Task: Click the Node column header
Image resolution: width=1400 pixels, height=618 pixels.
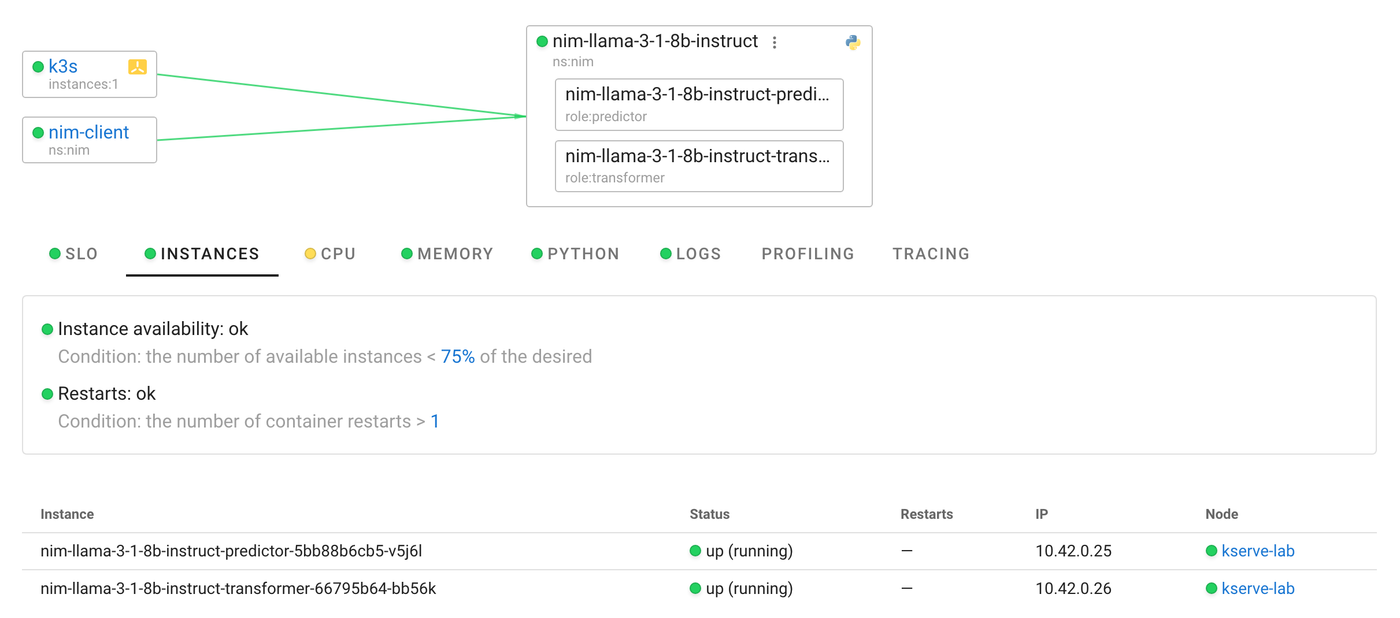Action: 1222,514
